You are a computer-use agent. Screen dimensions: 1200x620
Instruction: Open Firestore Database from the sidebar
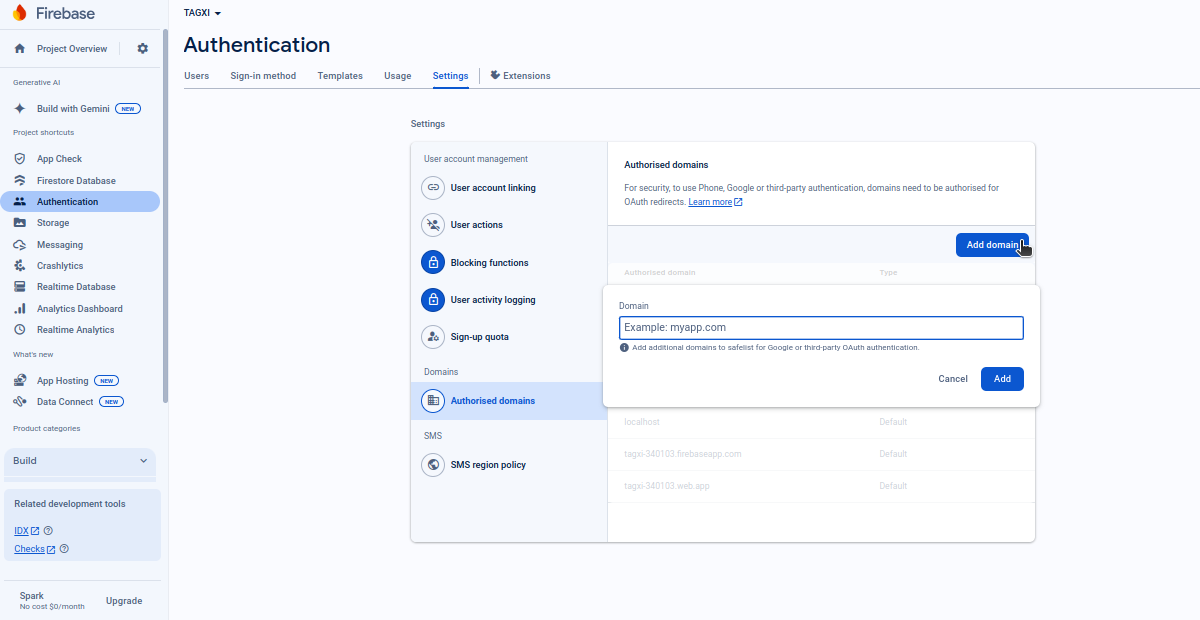pyautogui.click(x=21, y=180)
